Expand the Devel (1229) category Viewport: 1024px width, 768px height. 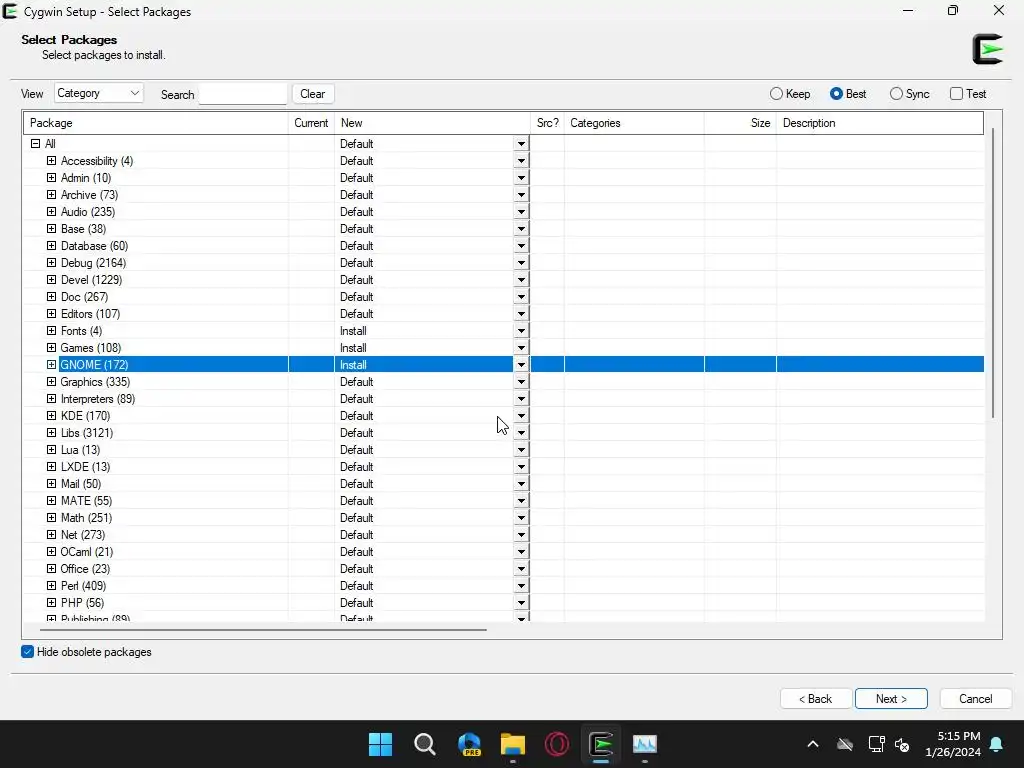(x=52, y=280)
